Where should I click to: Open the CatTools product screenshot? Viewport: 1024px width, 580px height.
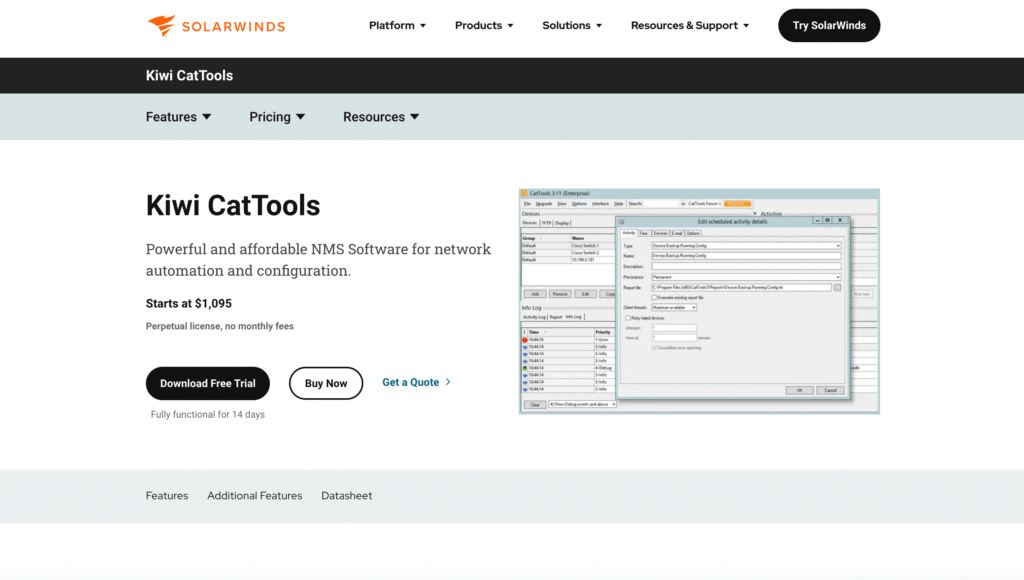(x=699, y=301)
